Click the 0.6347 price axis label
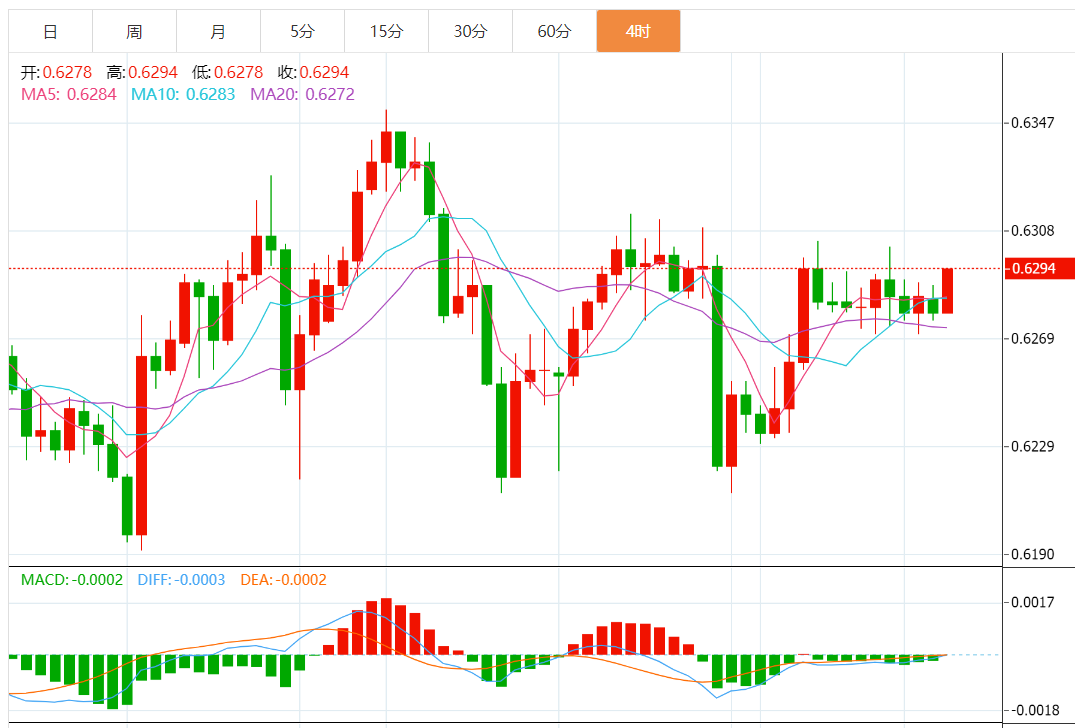Image resolution: width=1075 pixels, height=728 pixels. 1032,123
